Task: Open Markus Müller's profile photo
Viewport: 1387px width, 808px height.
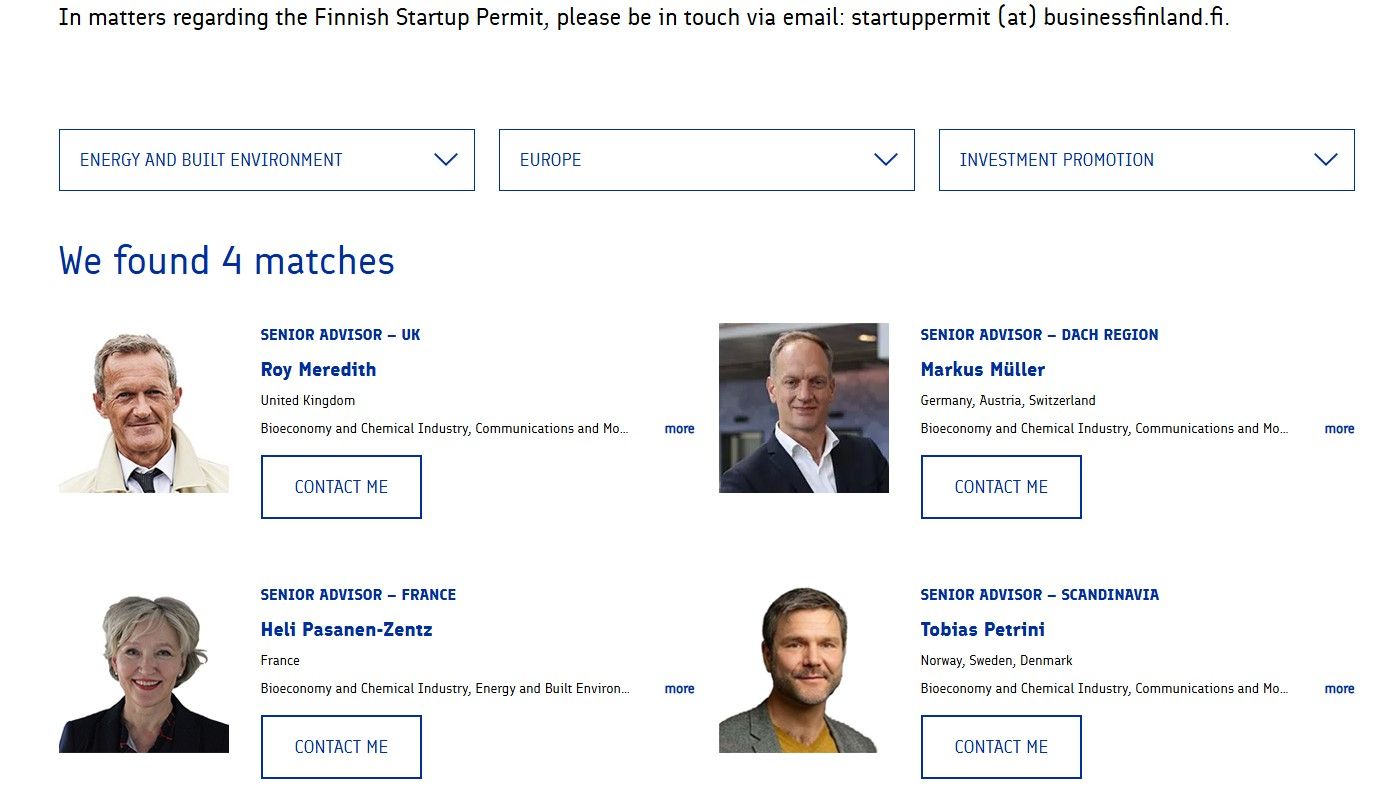Action: click(x=804, y=408)
